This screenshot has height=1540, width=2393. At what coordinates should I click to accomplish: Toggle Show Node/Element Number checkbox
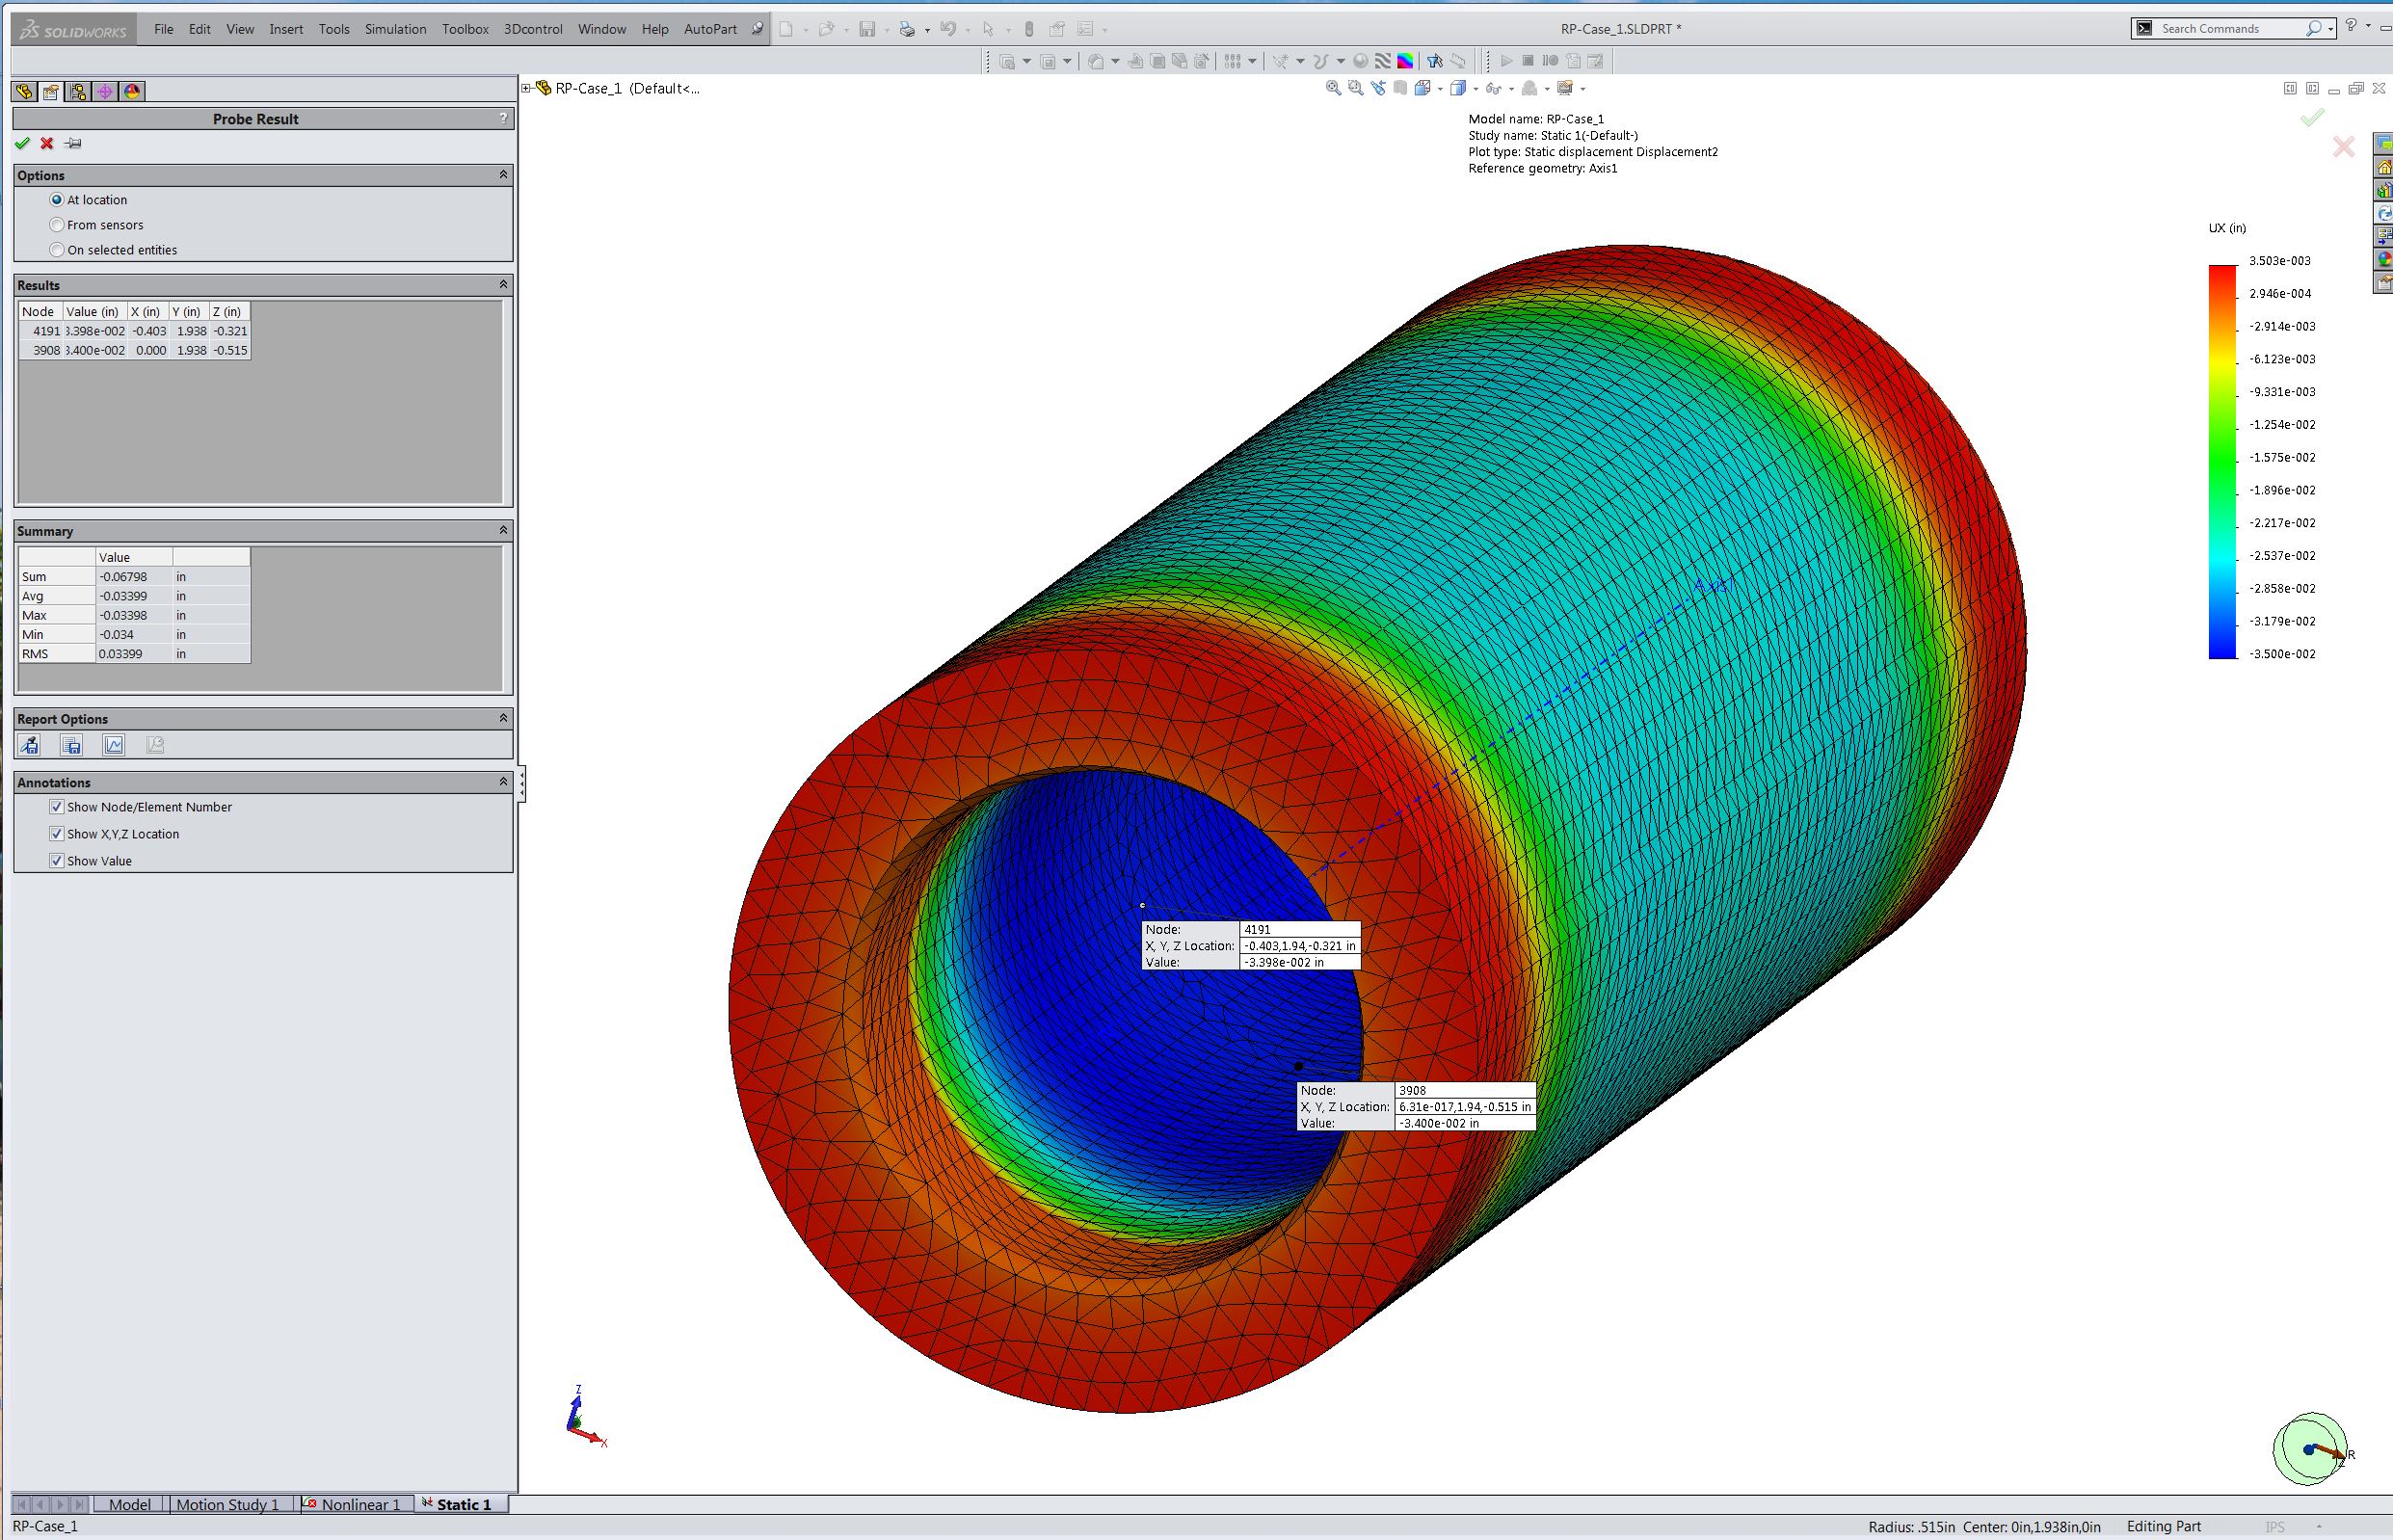[57, 807]
